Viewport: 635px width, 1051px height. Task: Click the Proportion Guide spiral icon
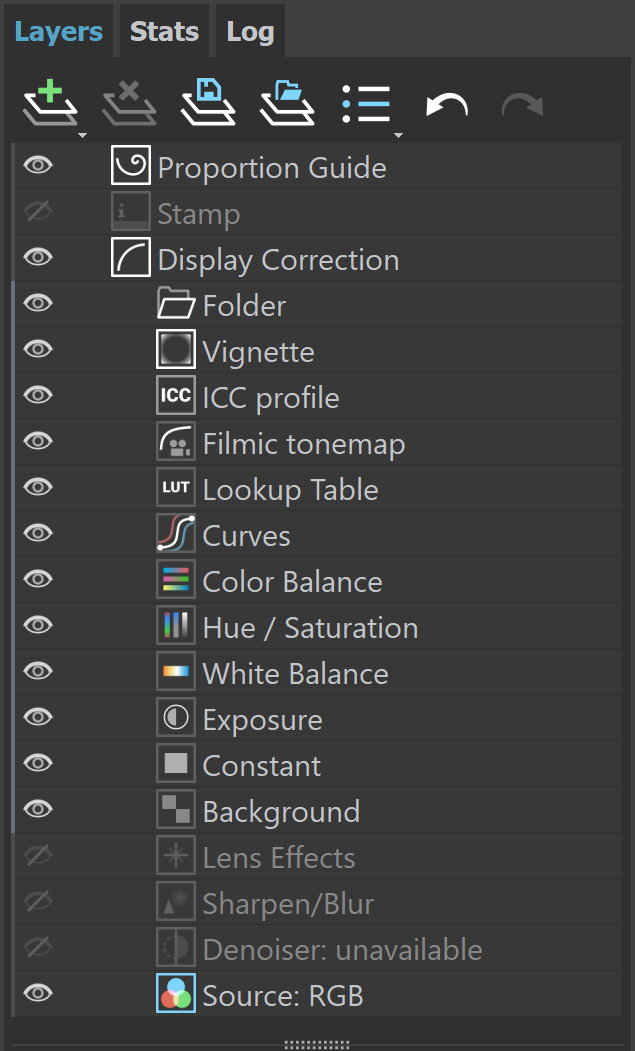pyautogui.click(x=131, y=165)
